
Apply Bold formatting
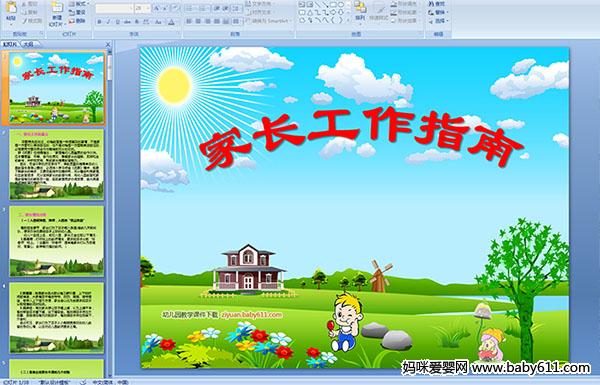point(99,22)
